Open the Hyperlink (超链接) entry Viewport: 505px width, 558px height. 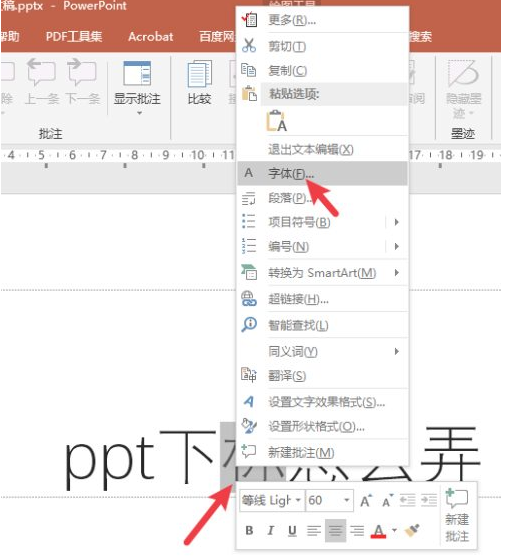tap(322, 299)
